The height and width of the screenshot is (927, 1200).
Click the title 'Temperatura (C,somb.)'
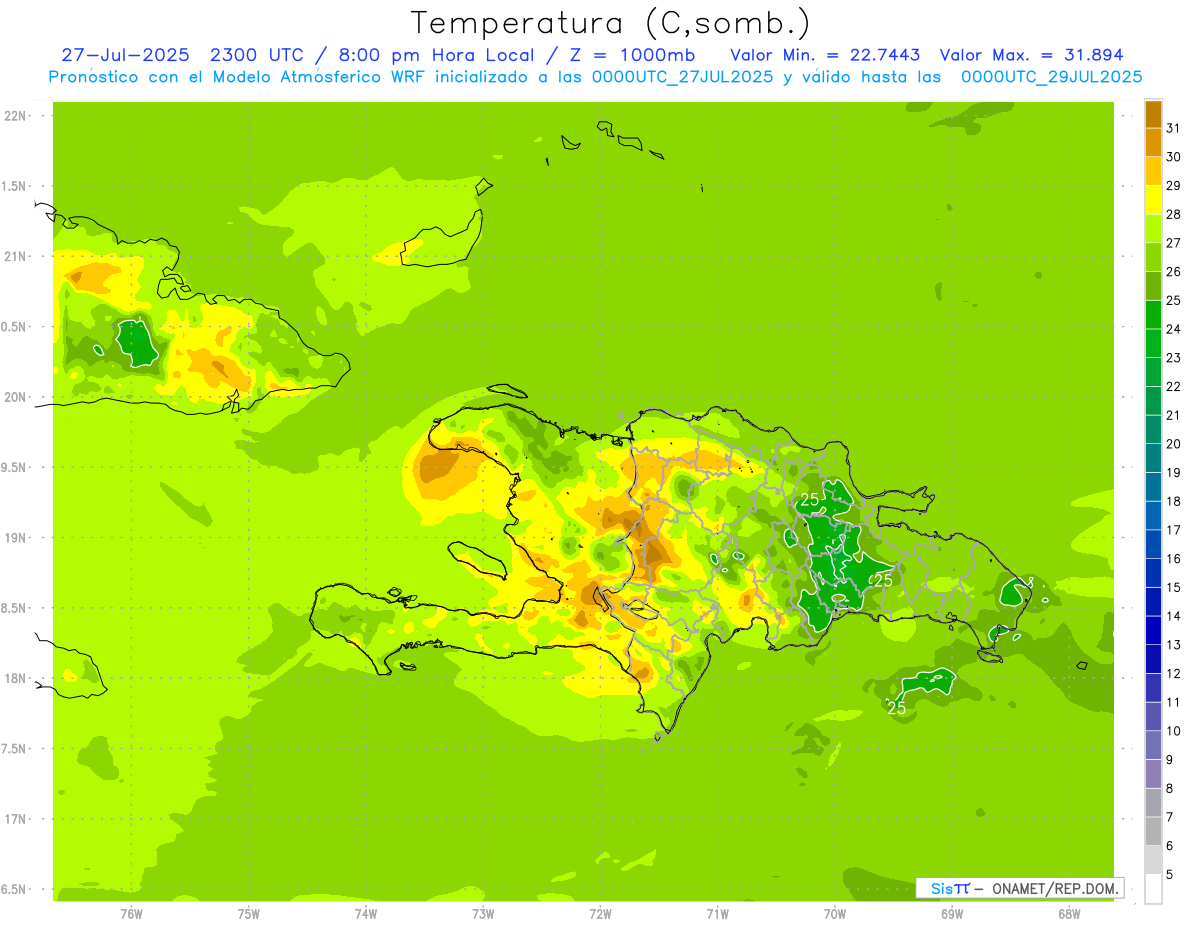(611, 23)
